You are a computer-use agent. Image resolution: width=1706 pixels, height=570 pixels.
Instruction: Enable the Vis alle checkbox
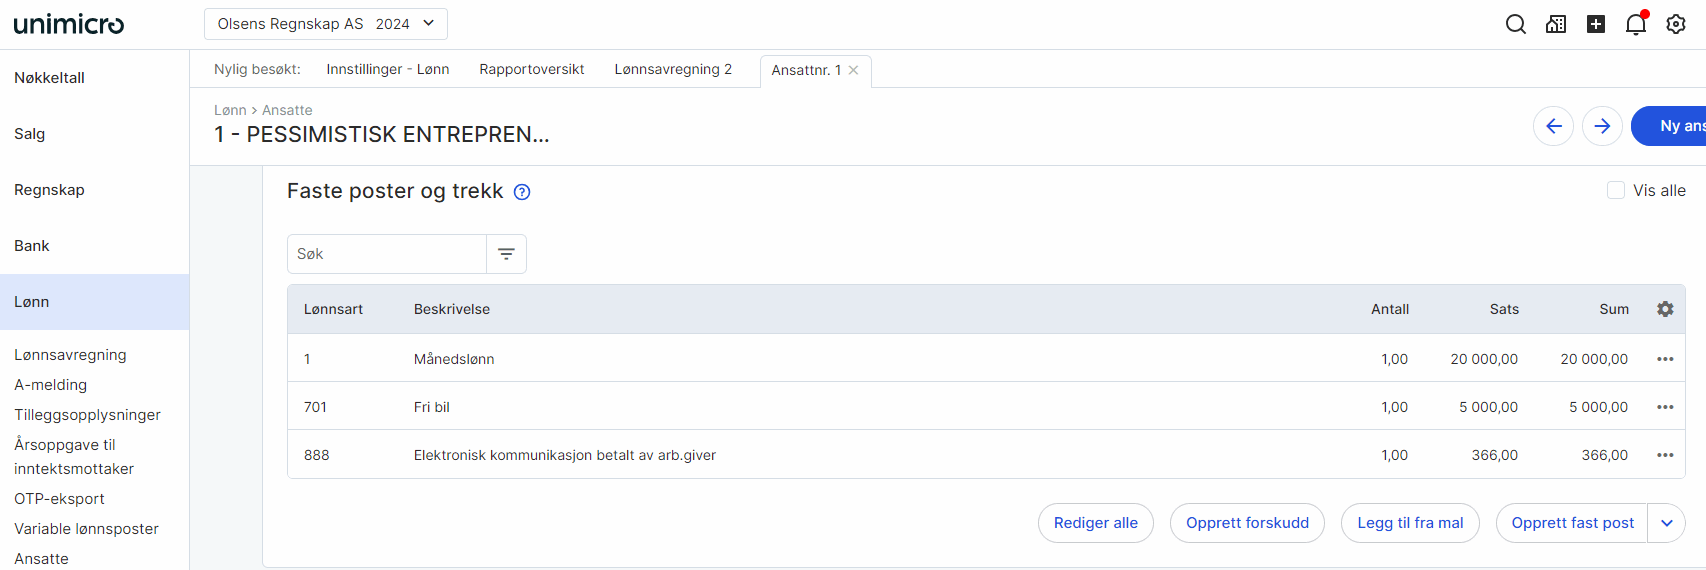pos(1616,190)
